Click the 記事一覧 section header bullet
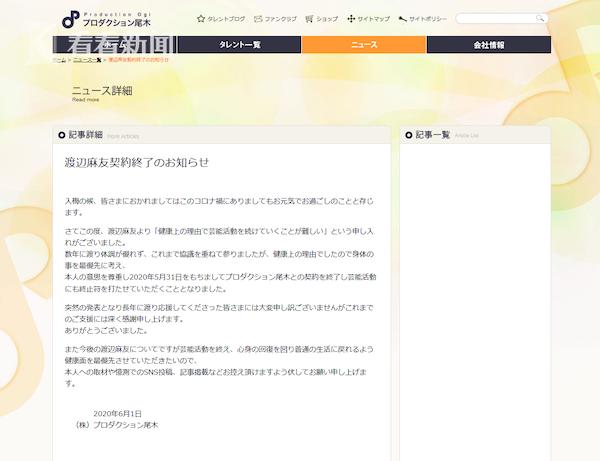600x461 pixels. [409, 135]
